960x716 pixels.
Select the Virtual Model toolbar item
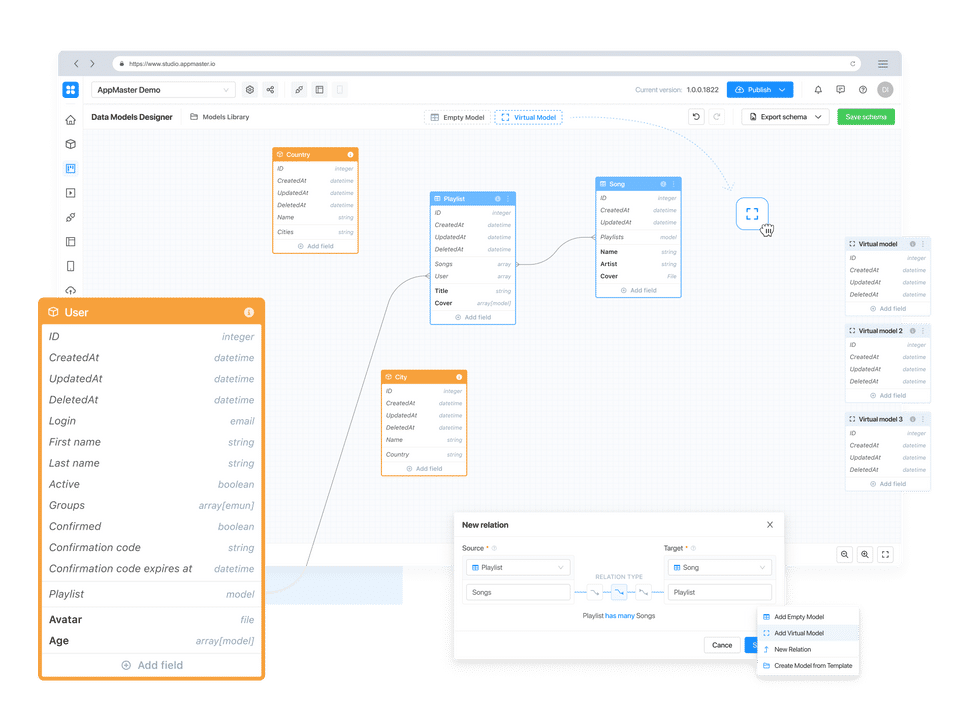click(528, 117)
